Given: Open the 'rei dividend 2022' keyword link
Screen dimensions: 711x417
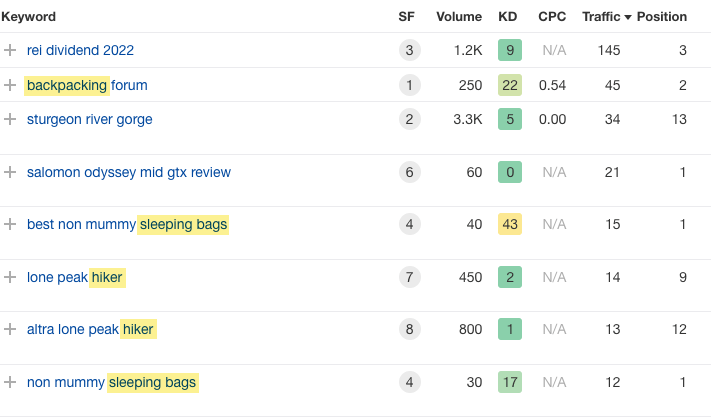Looking at the screenshot, I should [x=80, y=50].
